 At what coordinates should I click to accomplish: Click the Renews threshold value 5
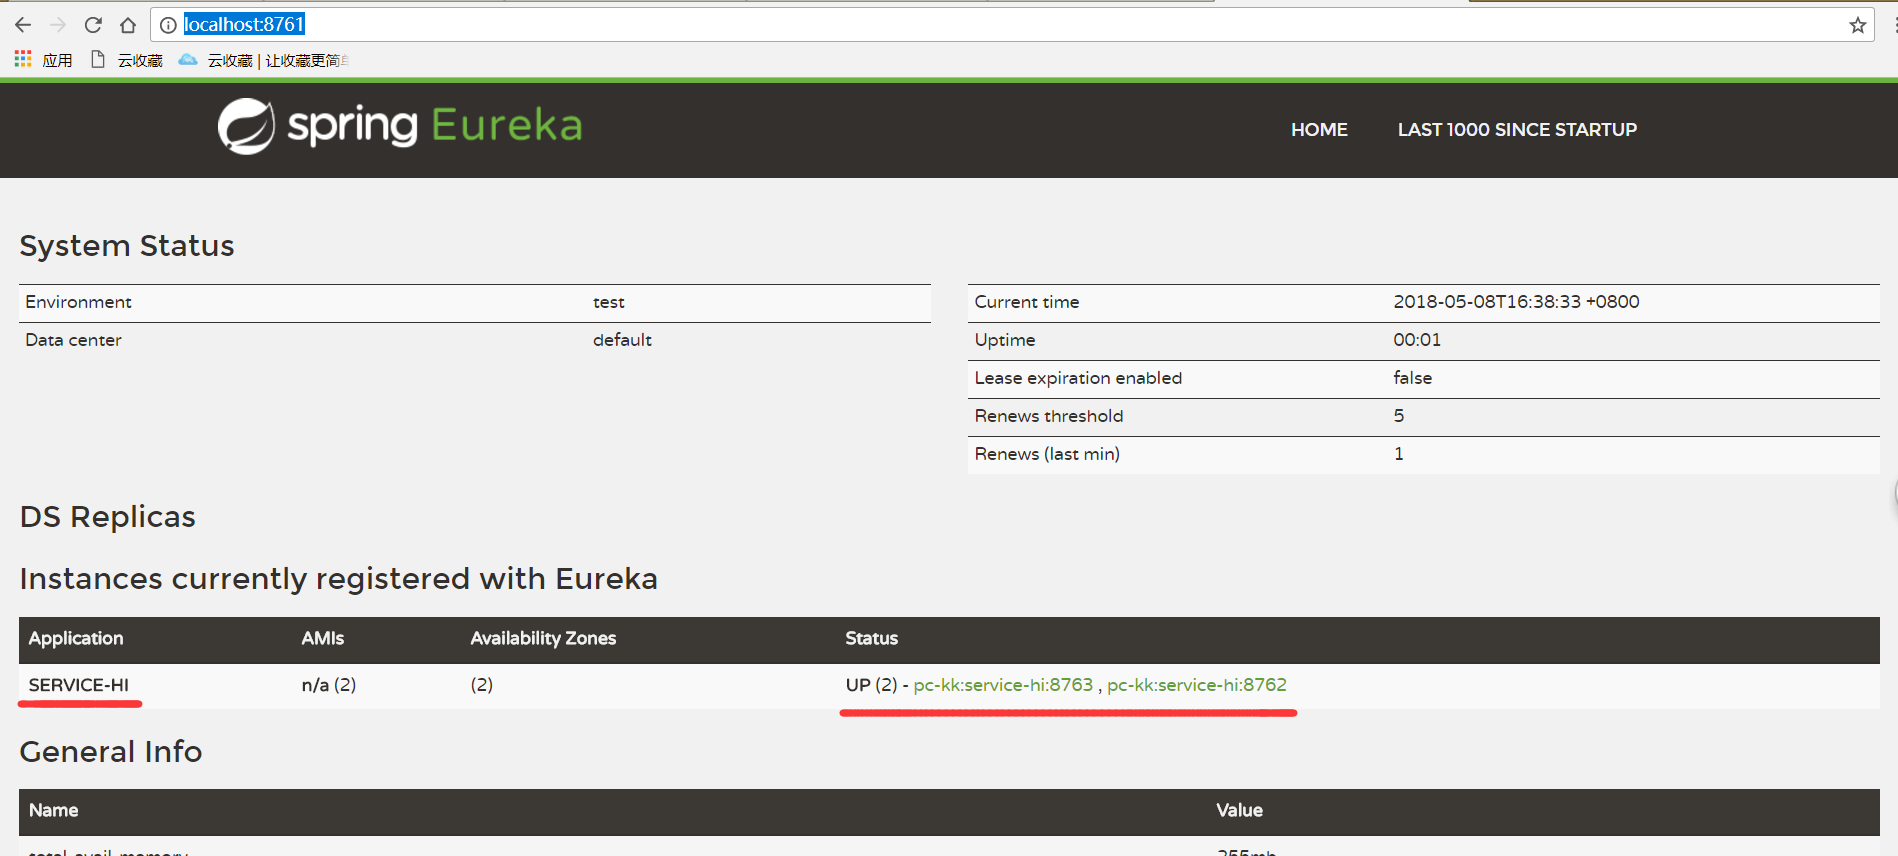[1399, 416]
